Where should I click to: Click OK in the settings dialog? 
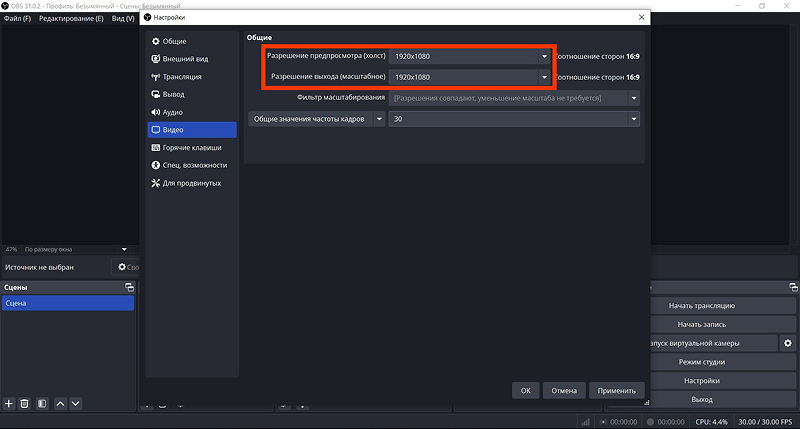(526, 391)
